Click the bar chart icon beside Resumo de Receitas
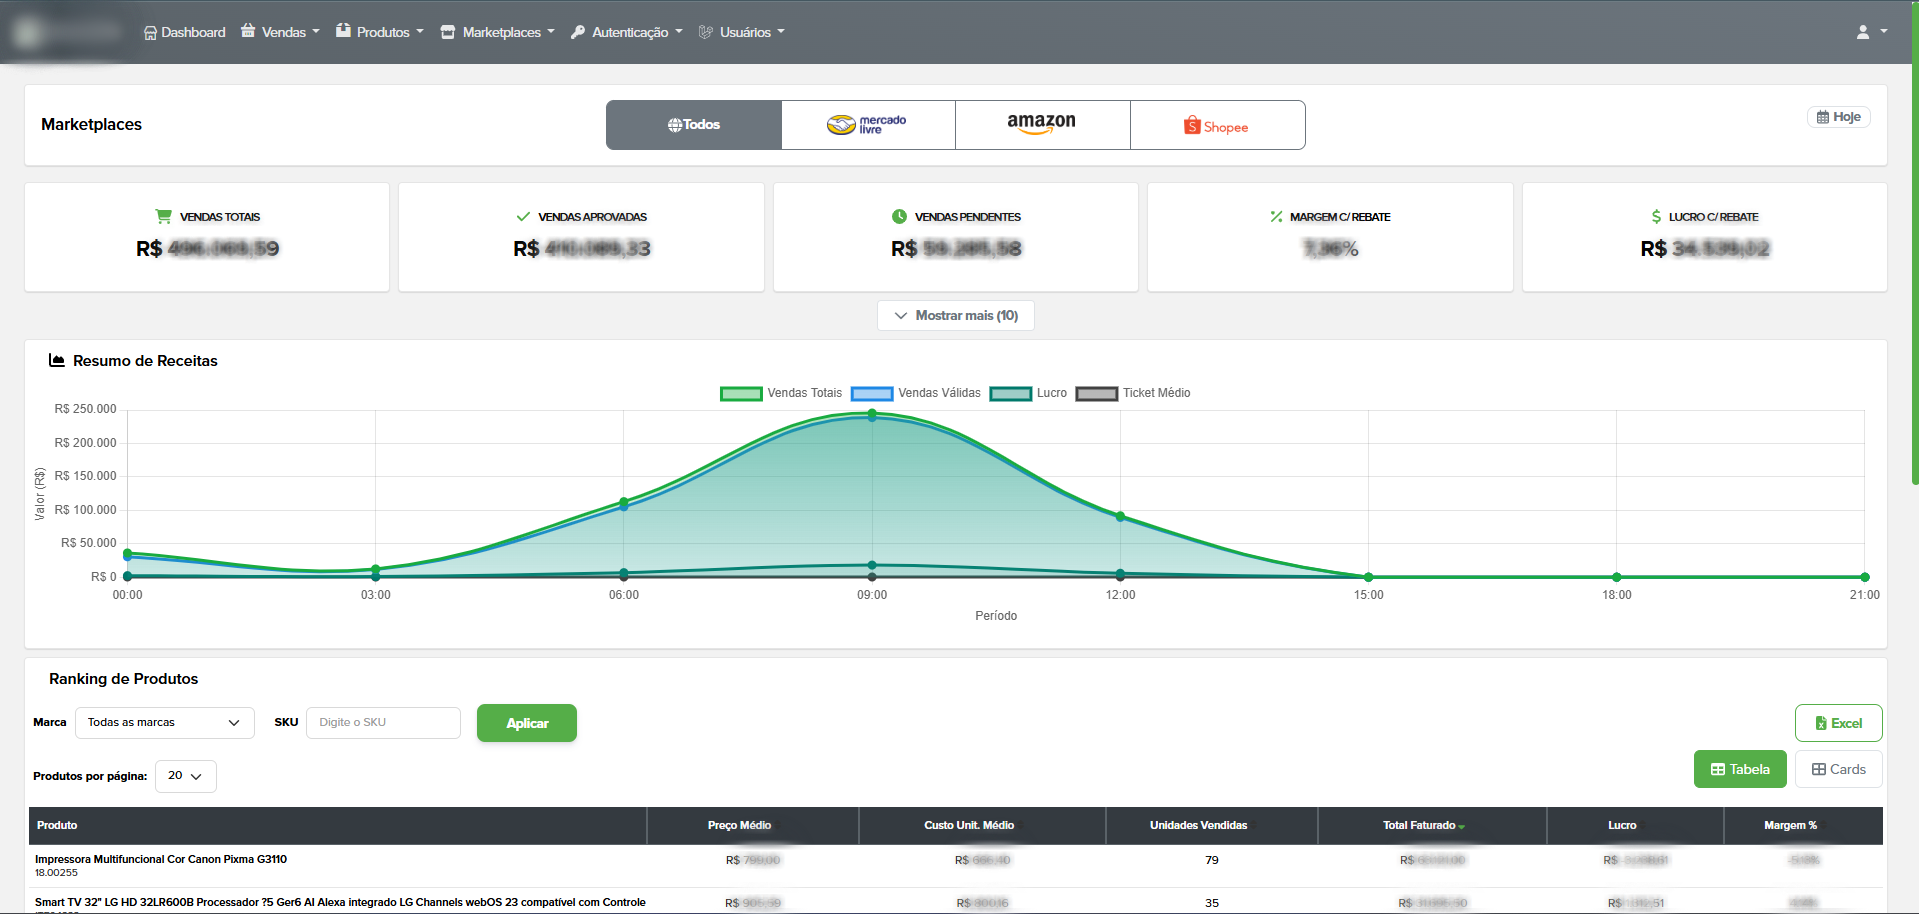This screenshot has width=1919, height=914. tap(56, 360)
